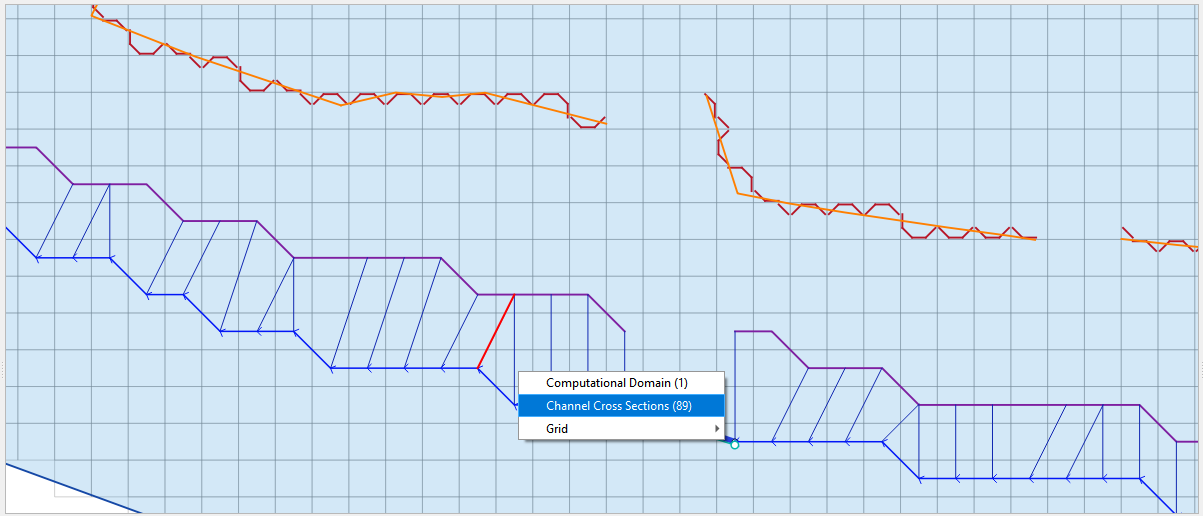Click the dark red zigzag start at top-left

pyautogui.click(x=97, y=13)
